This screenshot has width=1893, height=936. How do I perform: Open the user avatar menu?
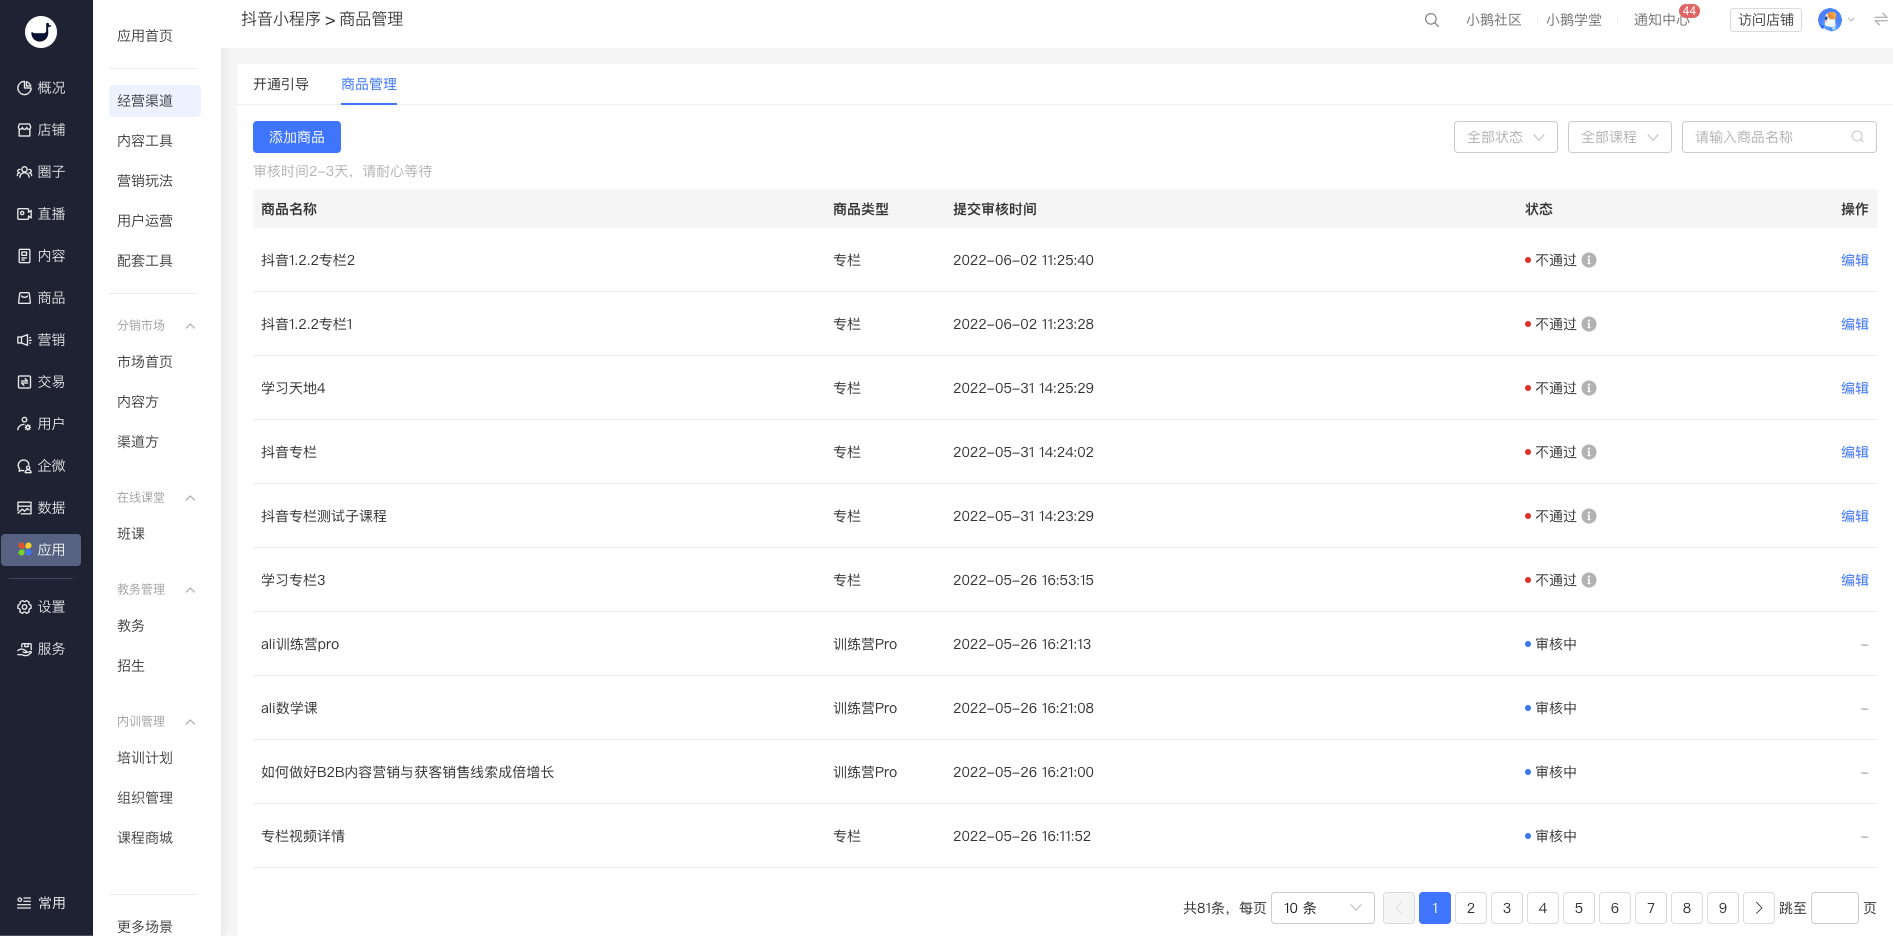coord(1830,20)
